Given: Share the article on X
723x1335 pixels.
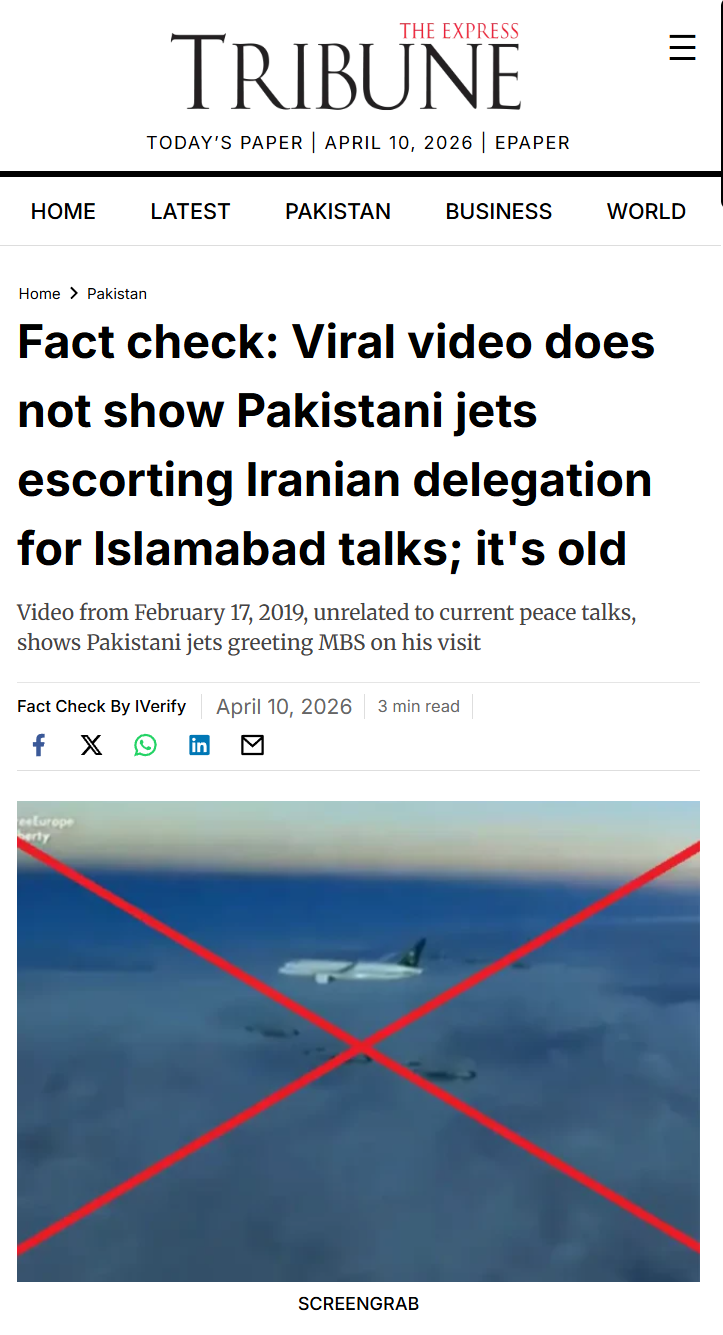Looking at the screenshot, I should tap(92, 745).
